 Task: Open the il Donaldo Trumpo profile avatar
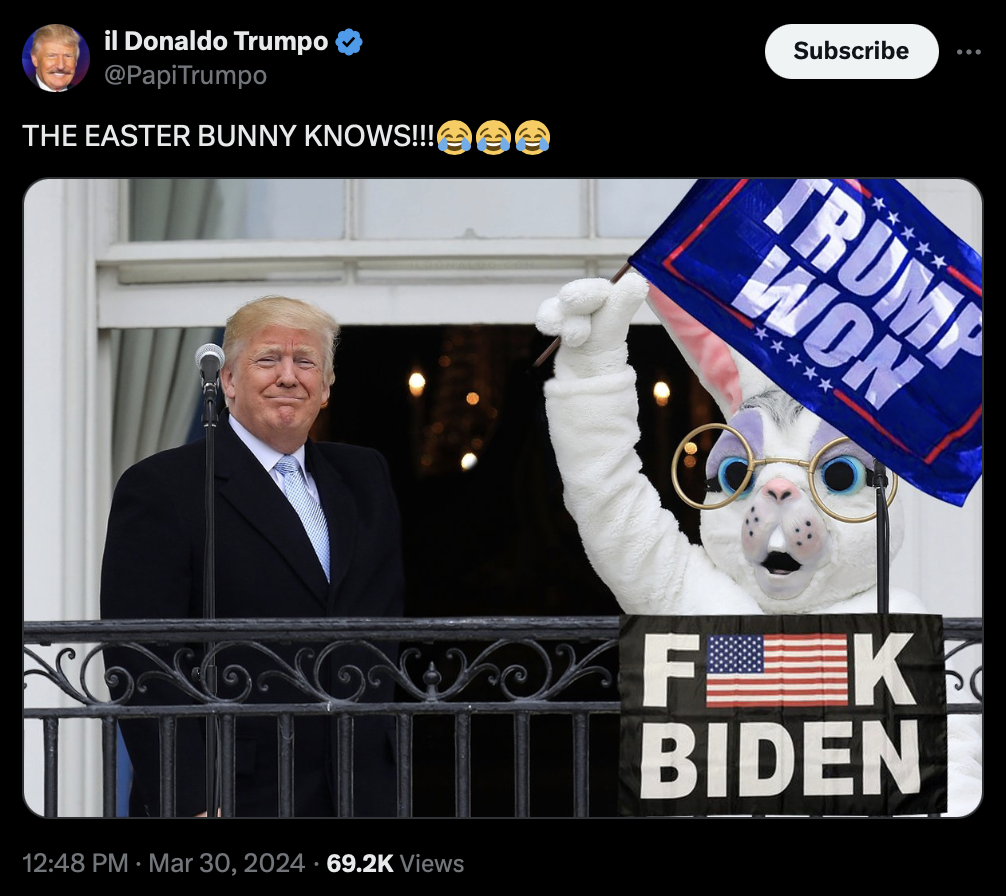click(56, 58)
